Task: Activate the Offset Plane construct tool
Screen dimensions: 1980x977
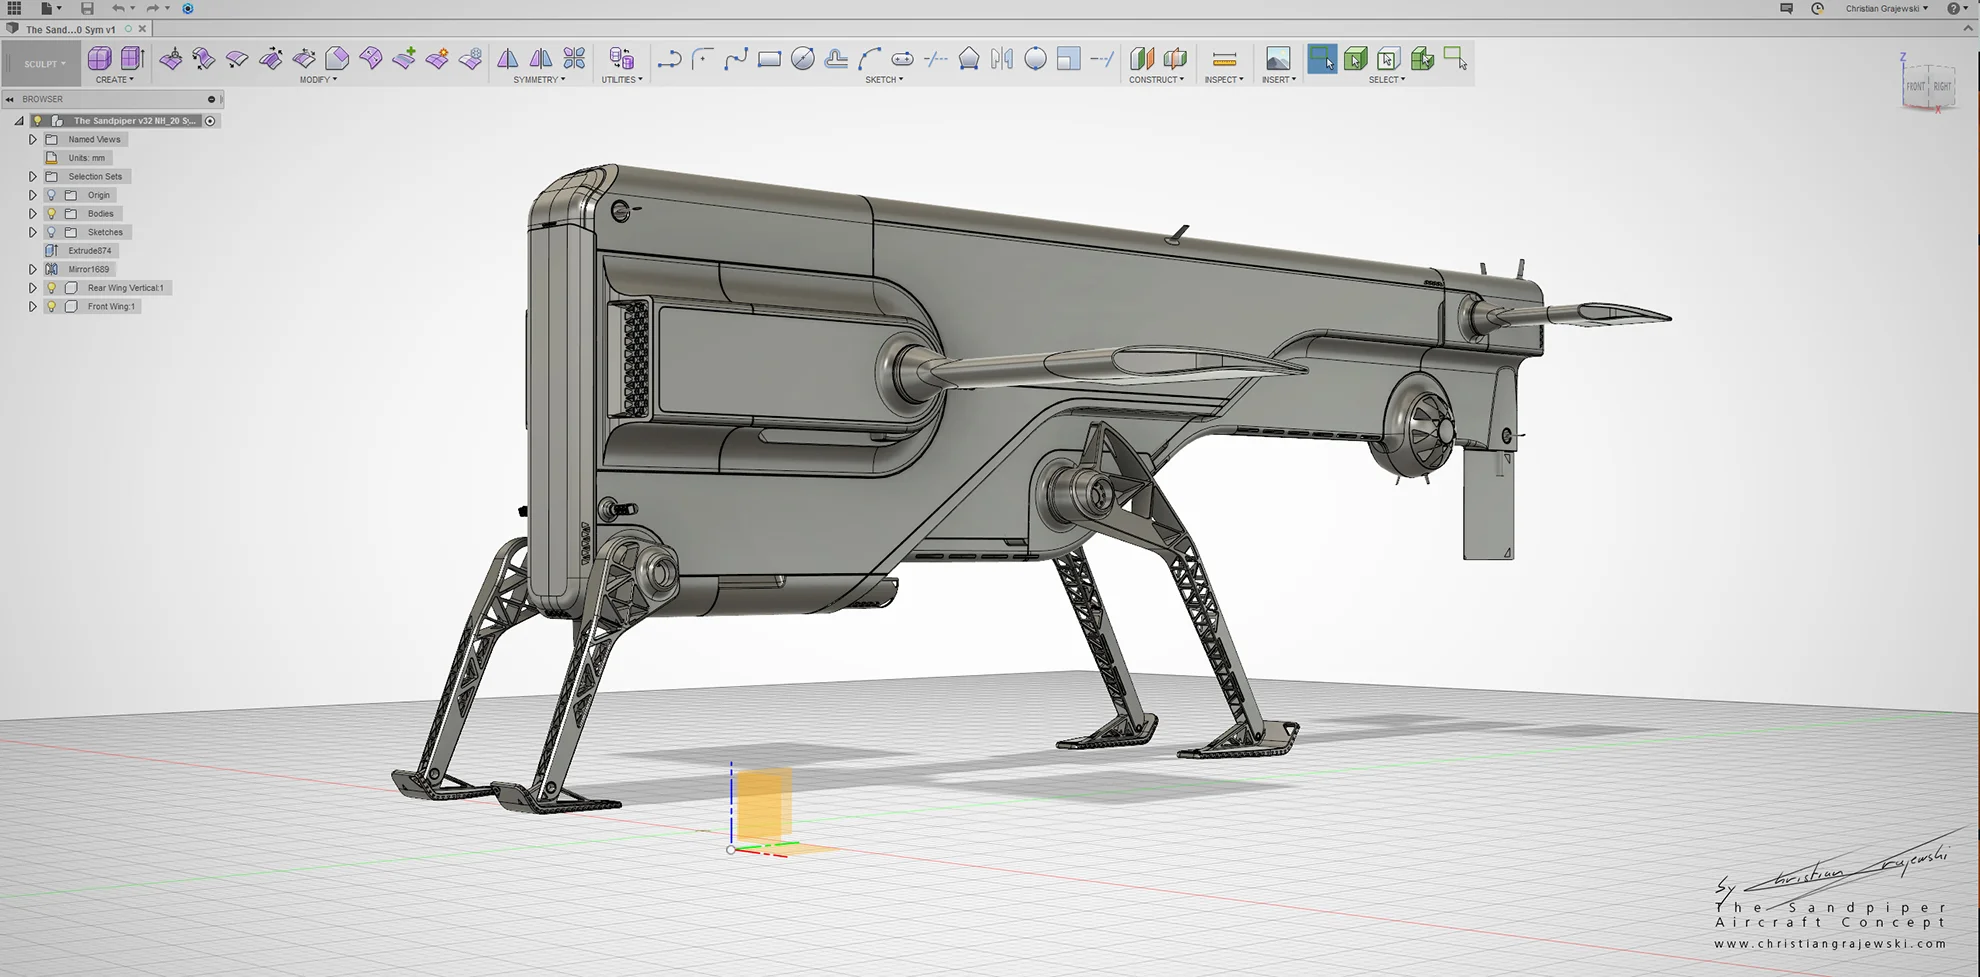Action: (x=1142, y=59)
